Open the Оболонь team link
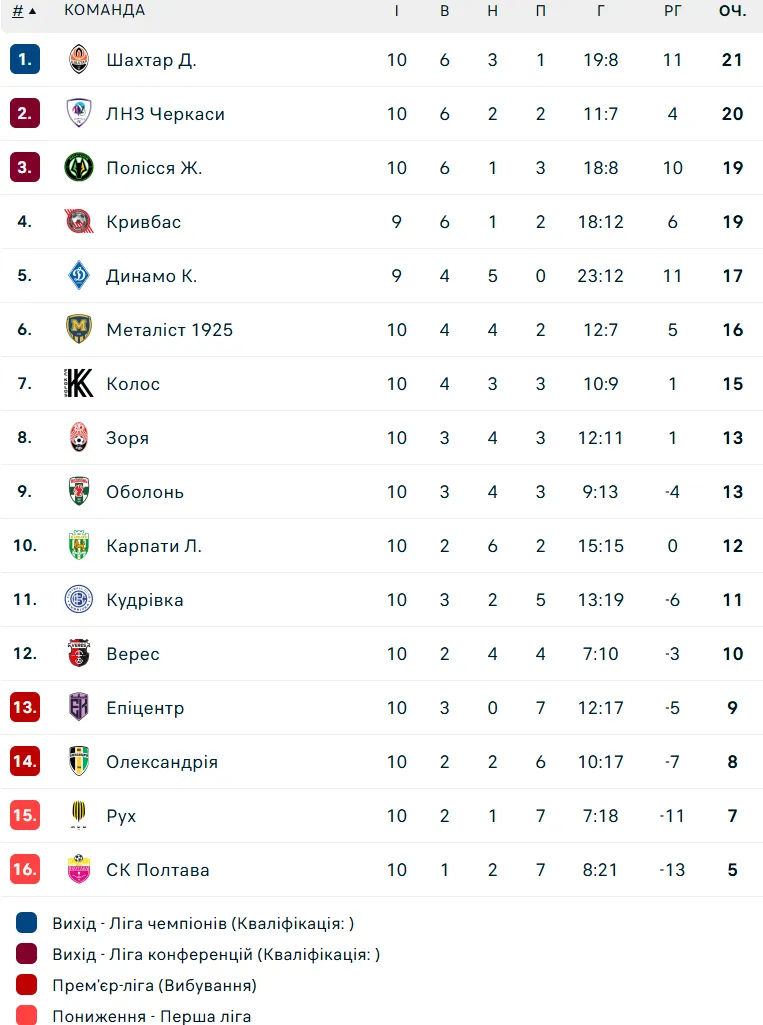 pyautogui.click(x=145, y=492)
